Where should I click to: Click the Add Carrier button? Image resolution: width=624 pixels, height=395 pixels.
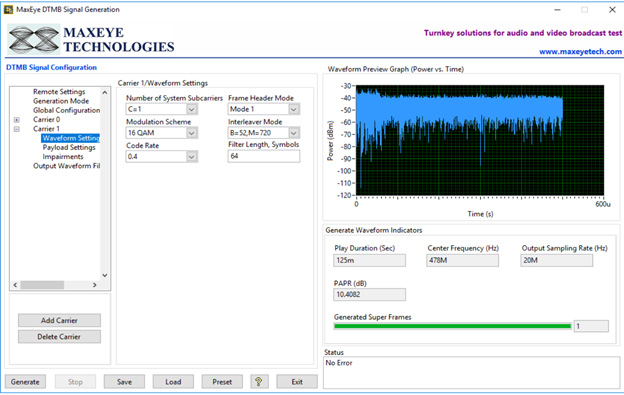(59, 320)
